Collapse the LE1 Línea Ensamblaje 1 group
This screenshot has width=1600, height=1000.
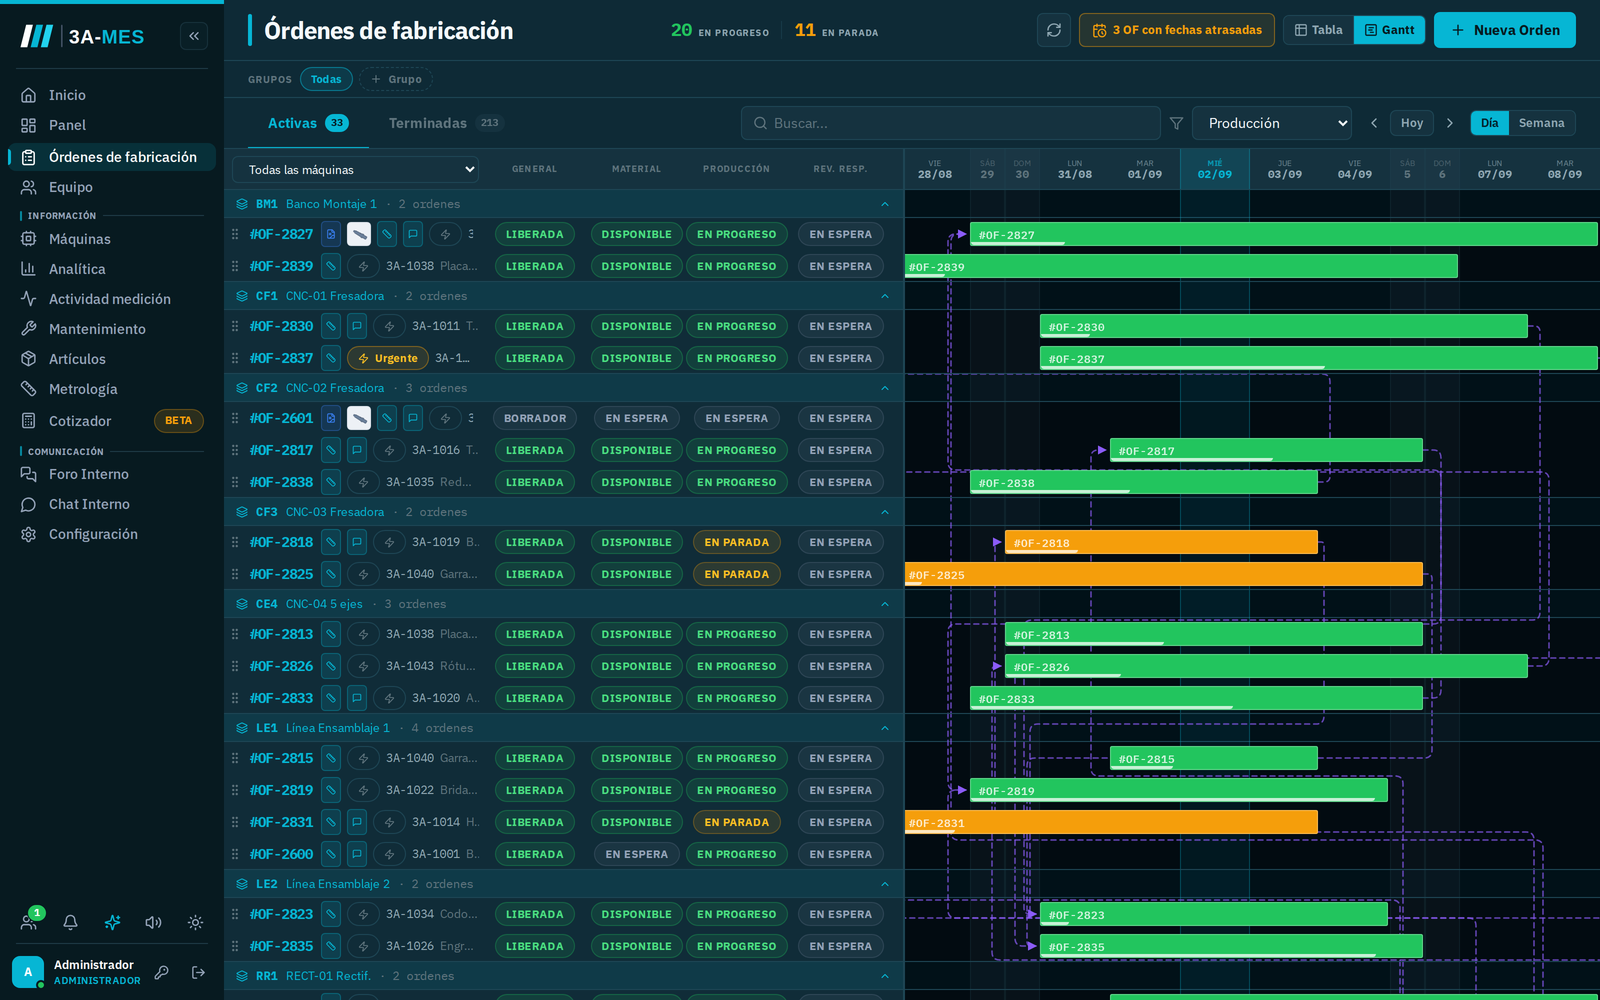884,728
